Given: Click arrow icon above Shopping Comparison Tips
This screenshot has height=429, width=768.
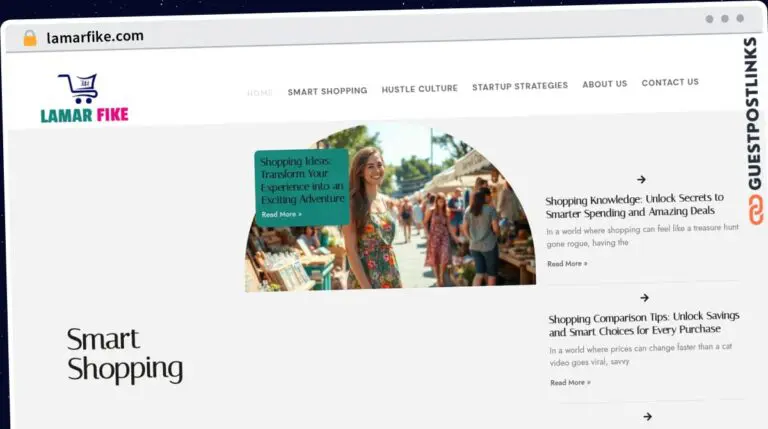Looking at the screenshot, I should point(644,298).
